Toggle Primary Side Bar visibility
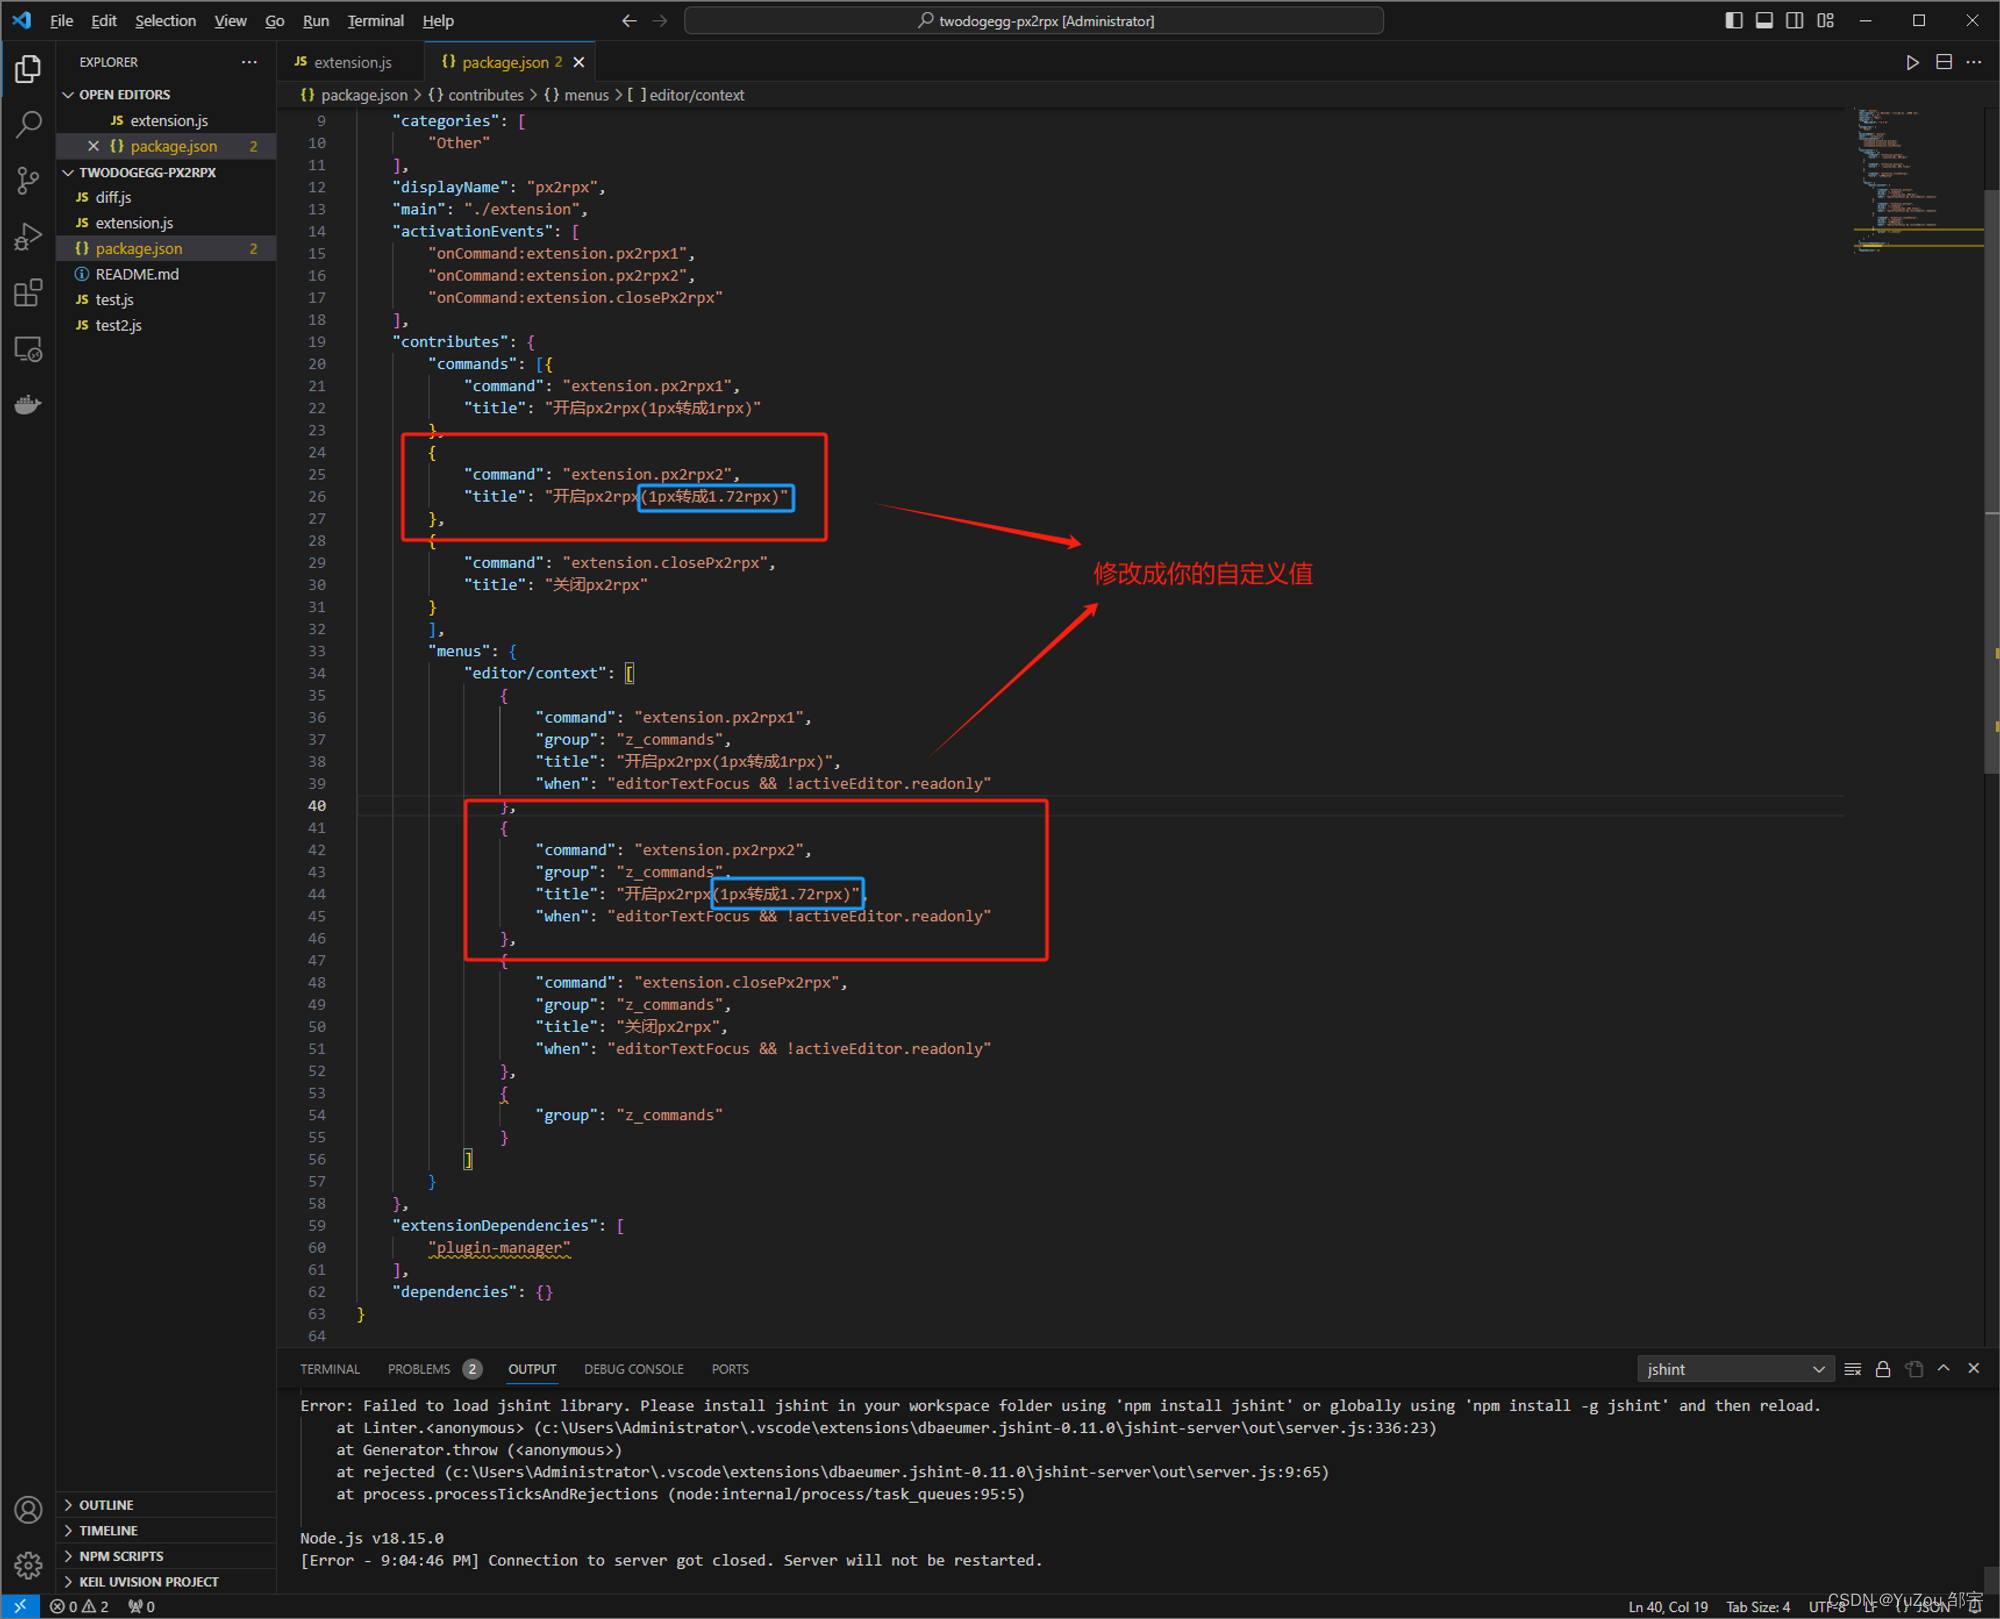The height and width of the screenshot is (1619, 2000). click(x=1734, y=21)
